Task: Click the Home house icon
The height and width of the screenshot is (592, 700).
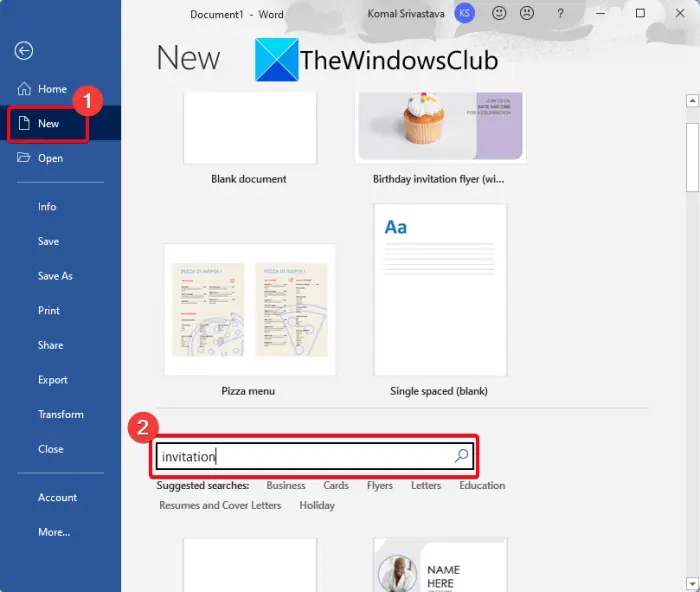Action: click(24, 89)
